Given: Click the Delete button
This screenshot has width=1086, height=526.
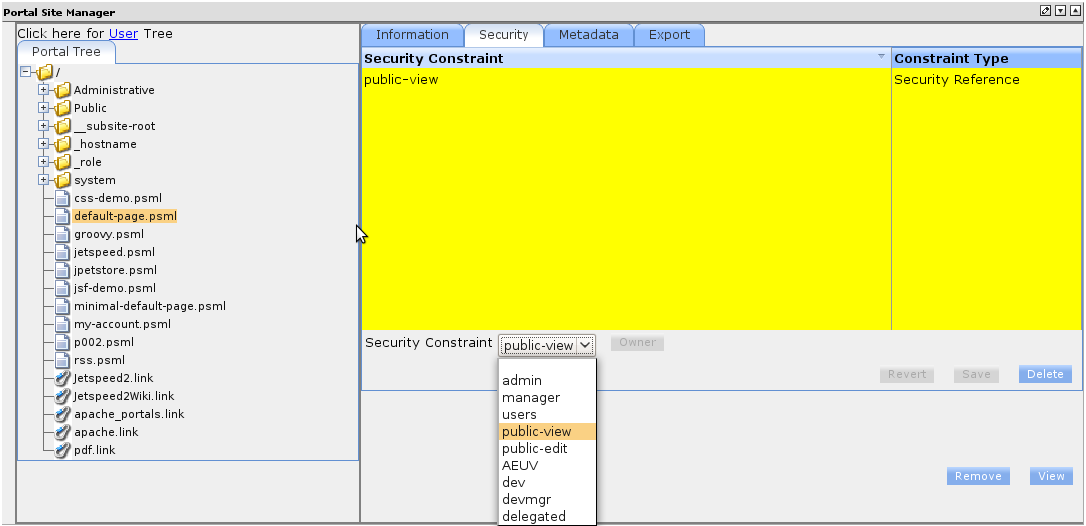Looking at the screenshot, I should click(1045, 374).
